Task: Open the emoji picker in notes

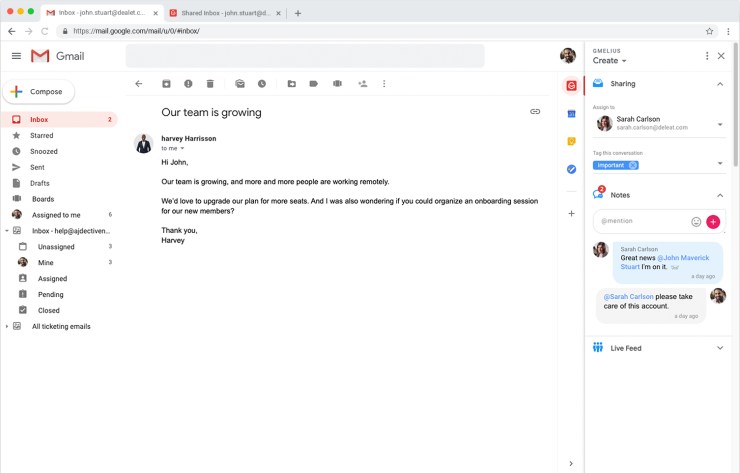Action: click(x=696, y=222)
